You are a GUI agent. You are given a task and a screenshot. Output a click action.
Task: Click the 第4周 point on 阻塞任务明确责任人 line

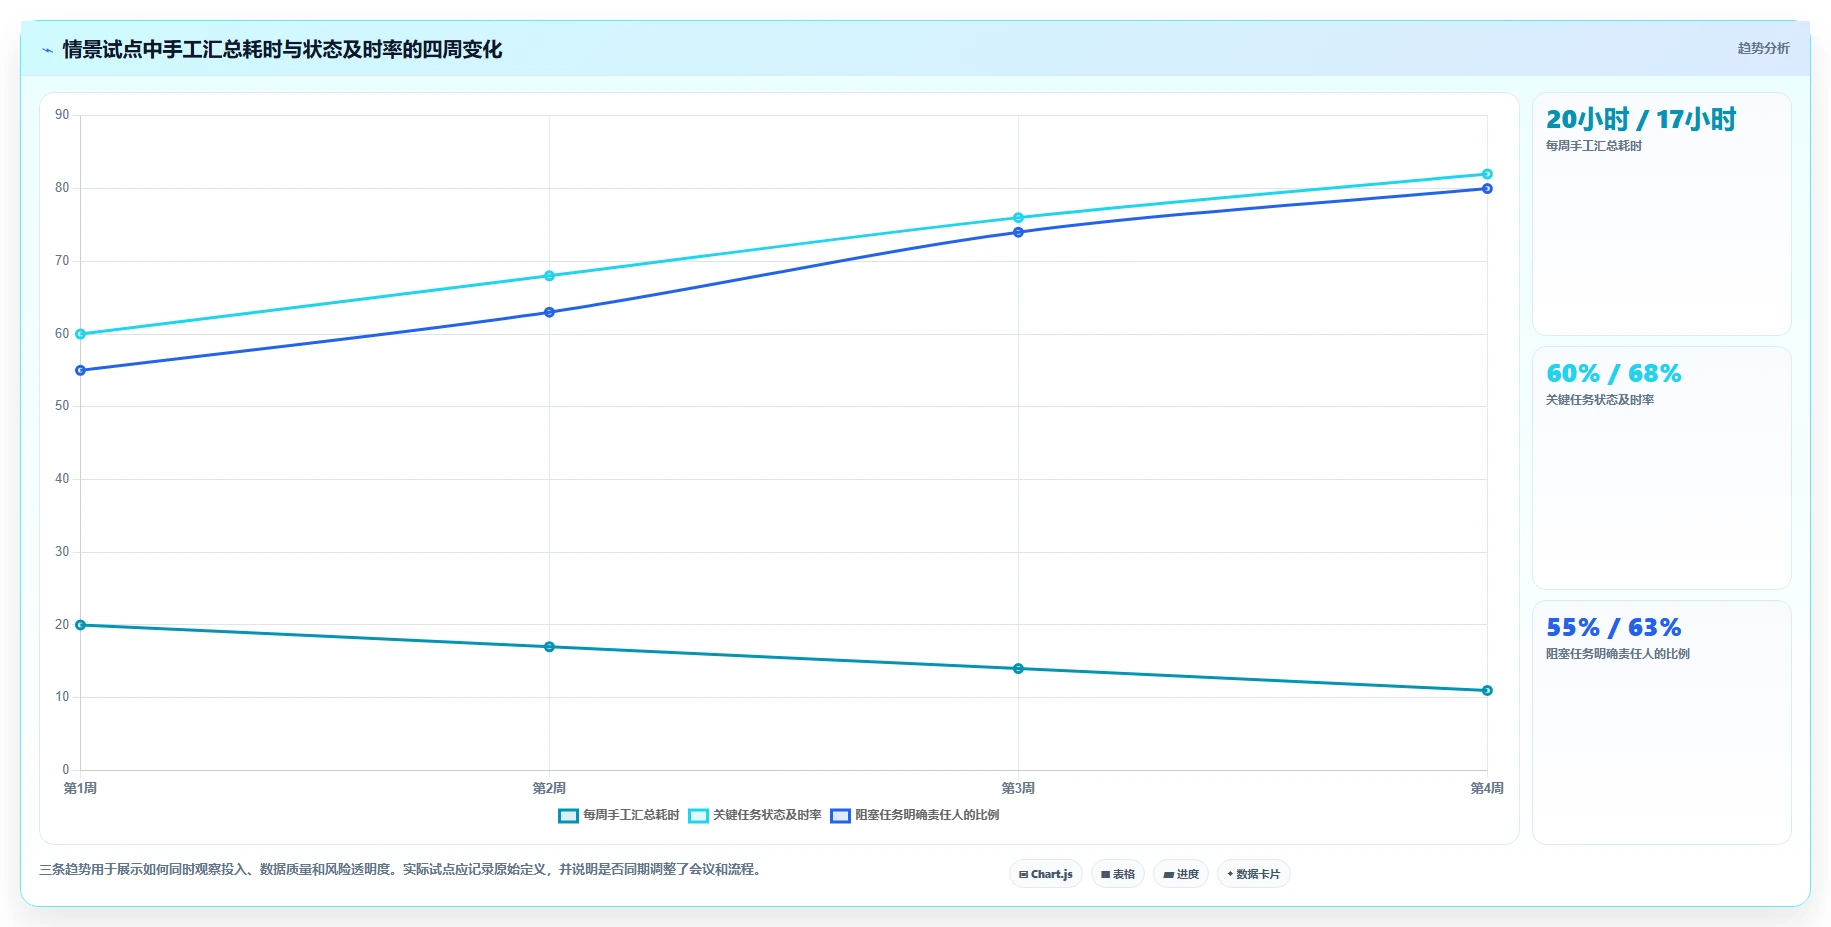click(x=1487, y=189)
